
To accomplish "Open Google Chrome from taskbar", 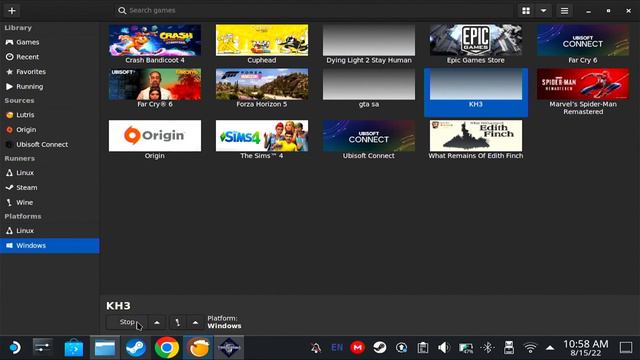I will point(167,348).
